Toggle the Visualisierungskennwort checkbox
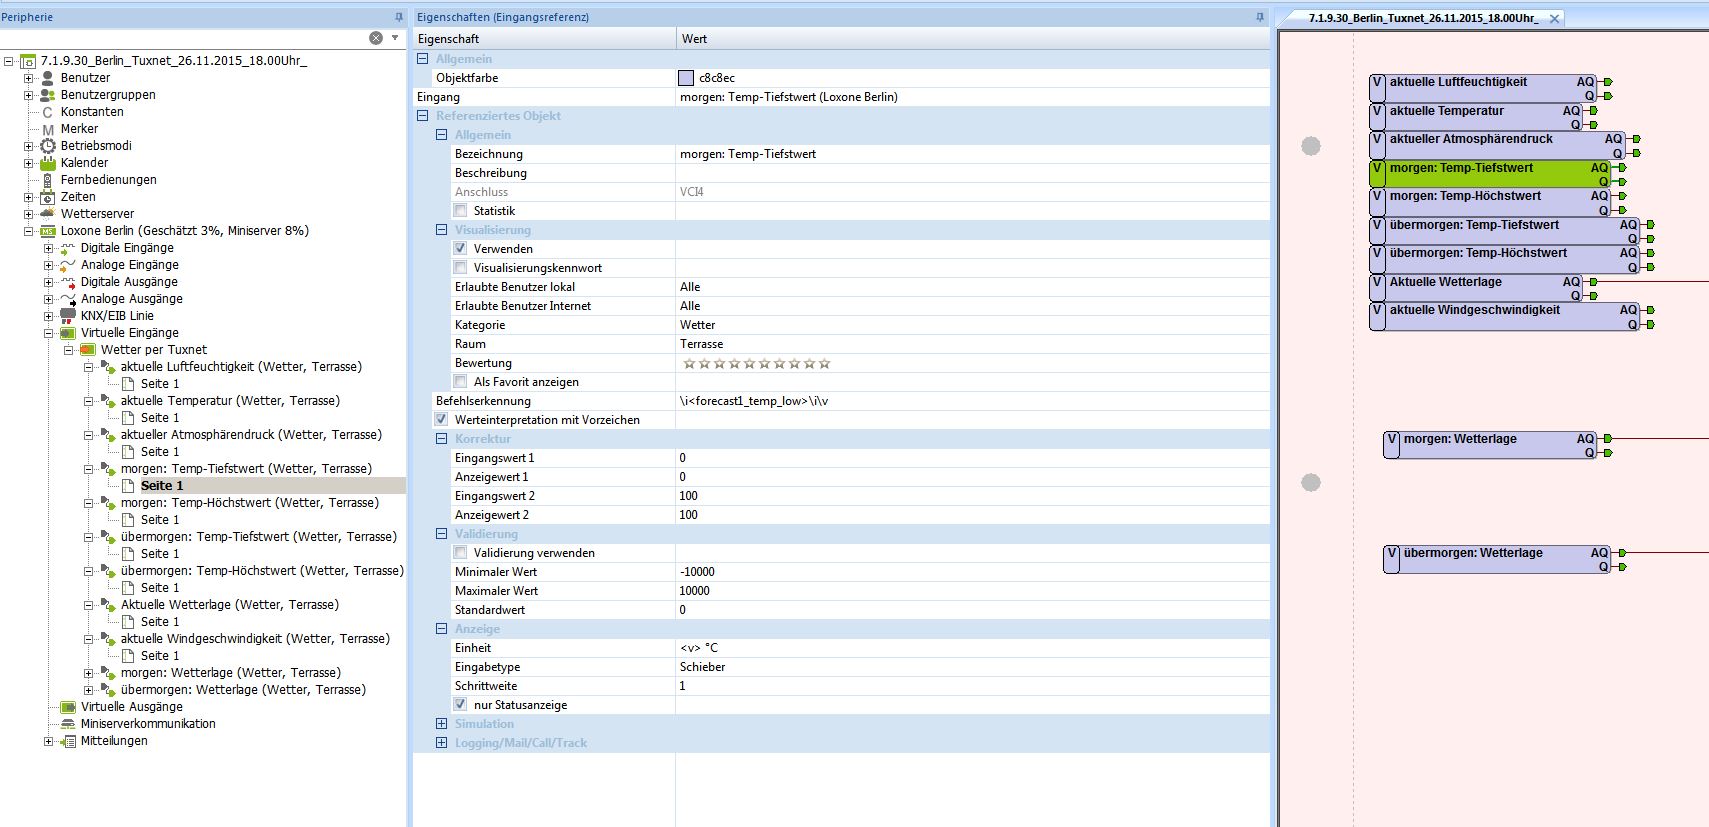The height and width of the screenshot is (827, 1709). point(460,268)
